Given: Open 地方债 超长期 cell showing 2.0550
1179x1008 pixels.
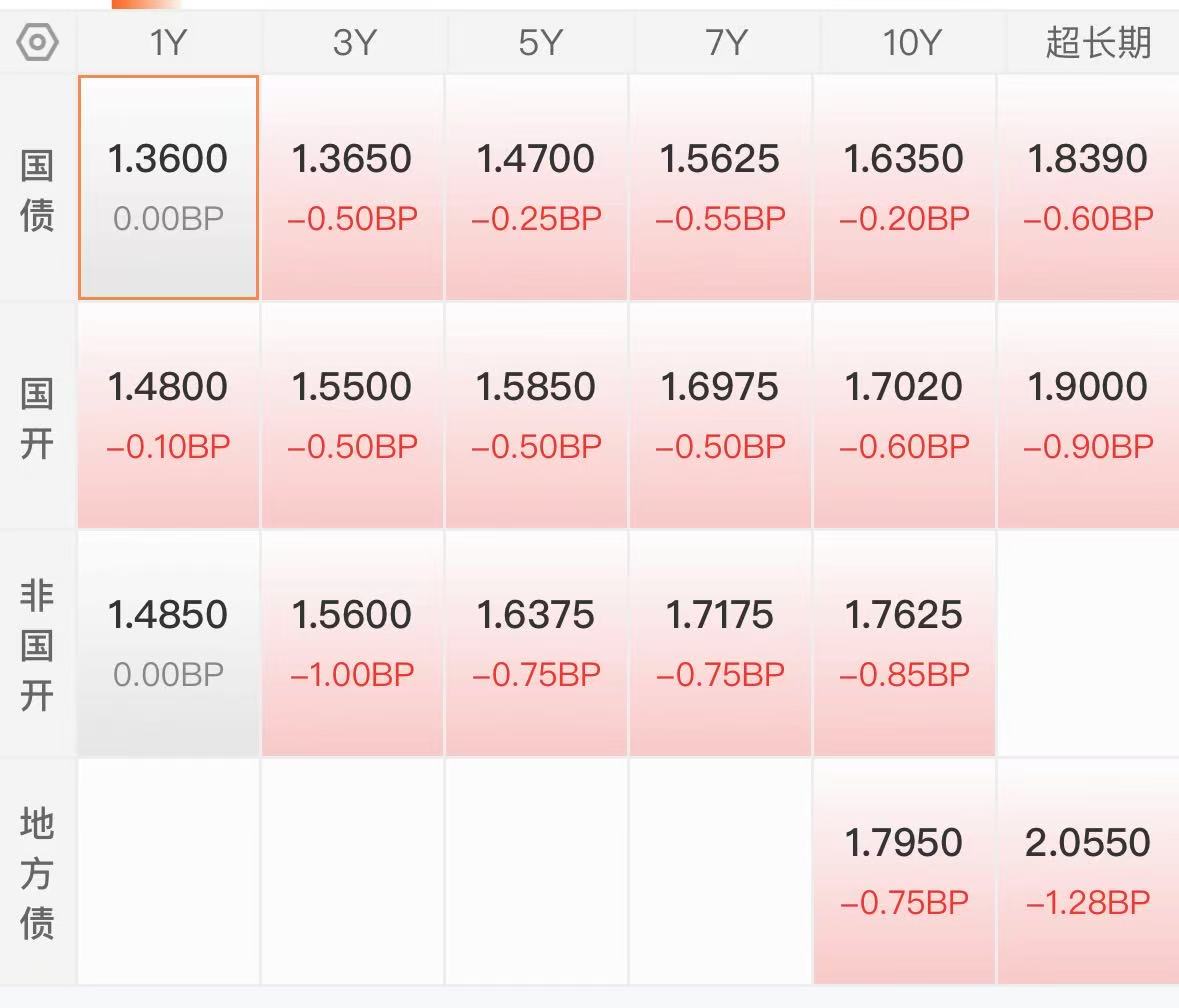Looking at the screenshot, I should click(x=1089, y=871).
